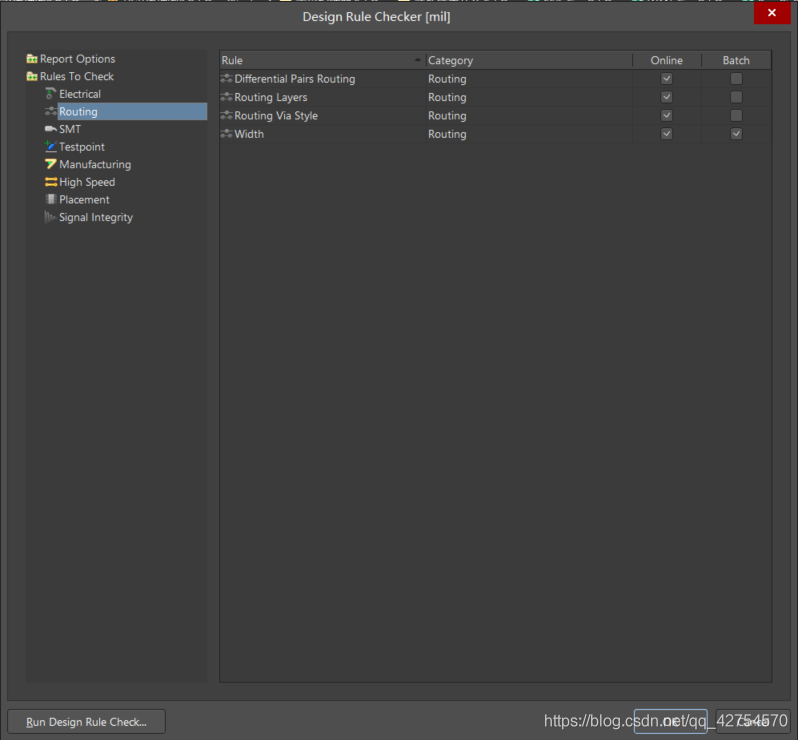Select the Placement rules category
The height and width of the screenshot is (740, 798).
point(84,200)
